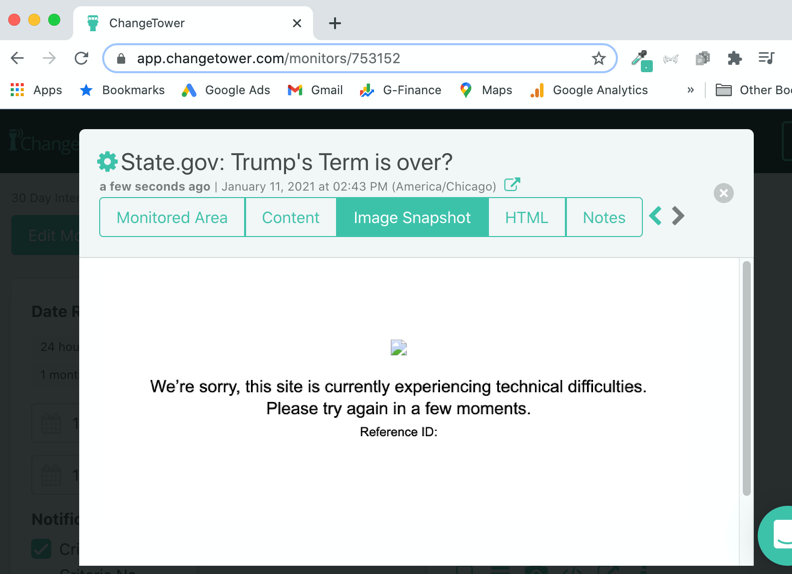
Task: Click the address bar URL
Action: tap(268, 58)
